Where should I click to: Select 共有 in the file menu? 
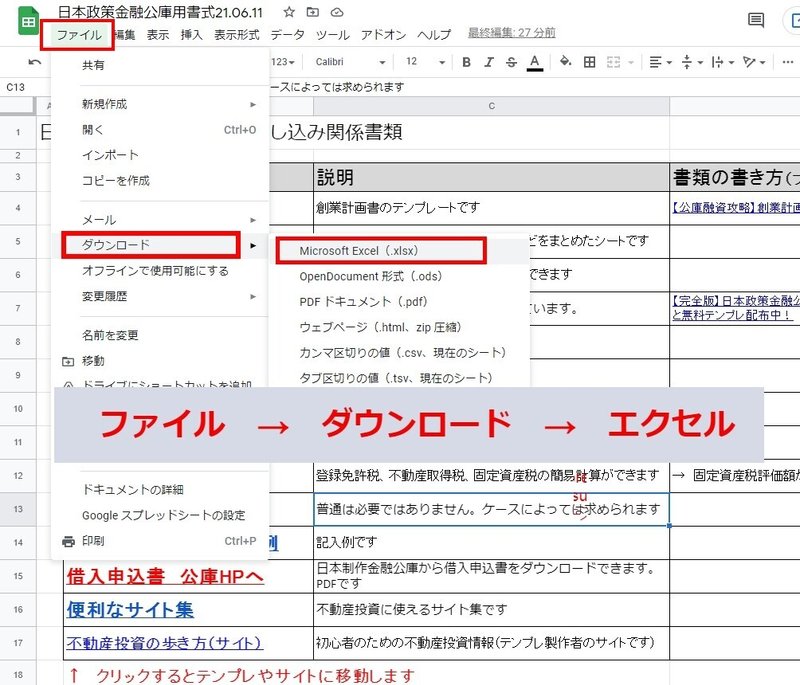pos(160,65)
